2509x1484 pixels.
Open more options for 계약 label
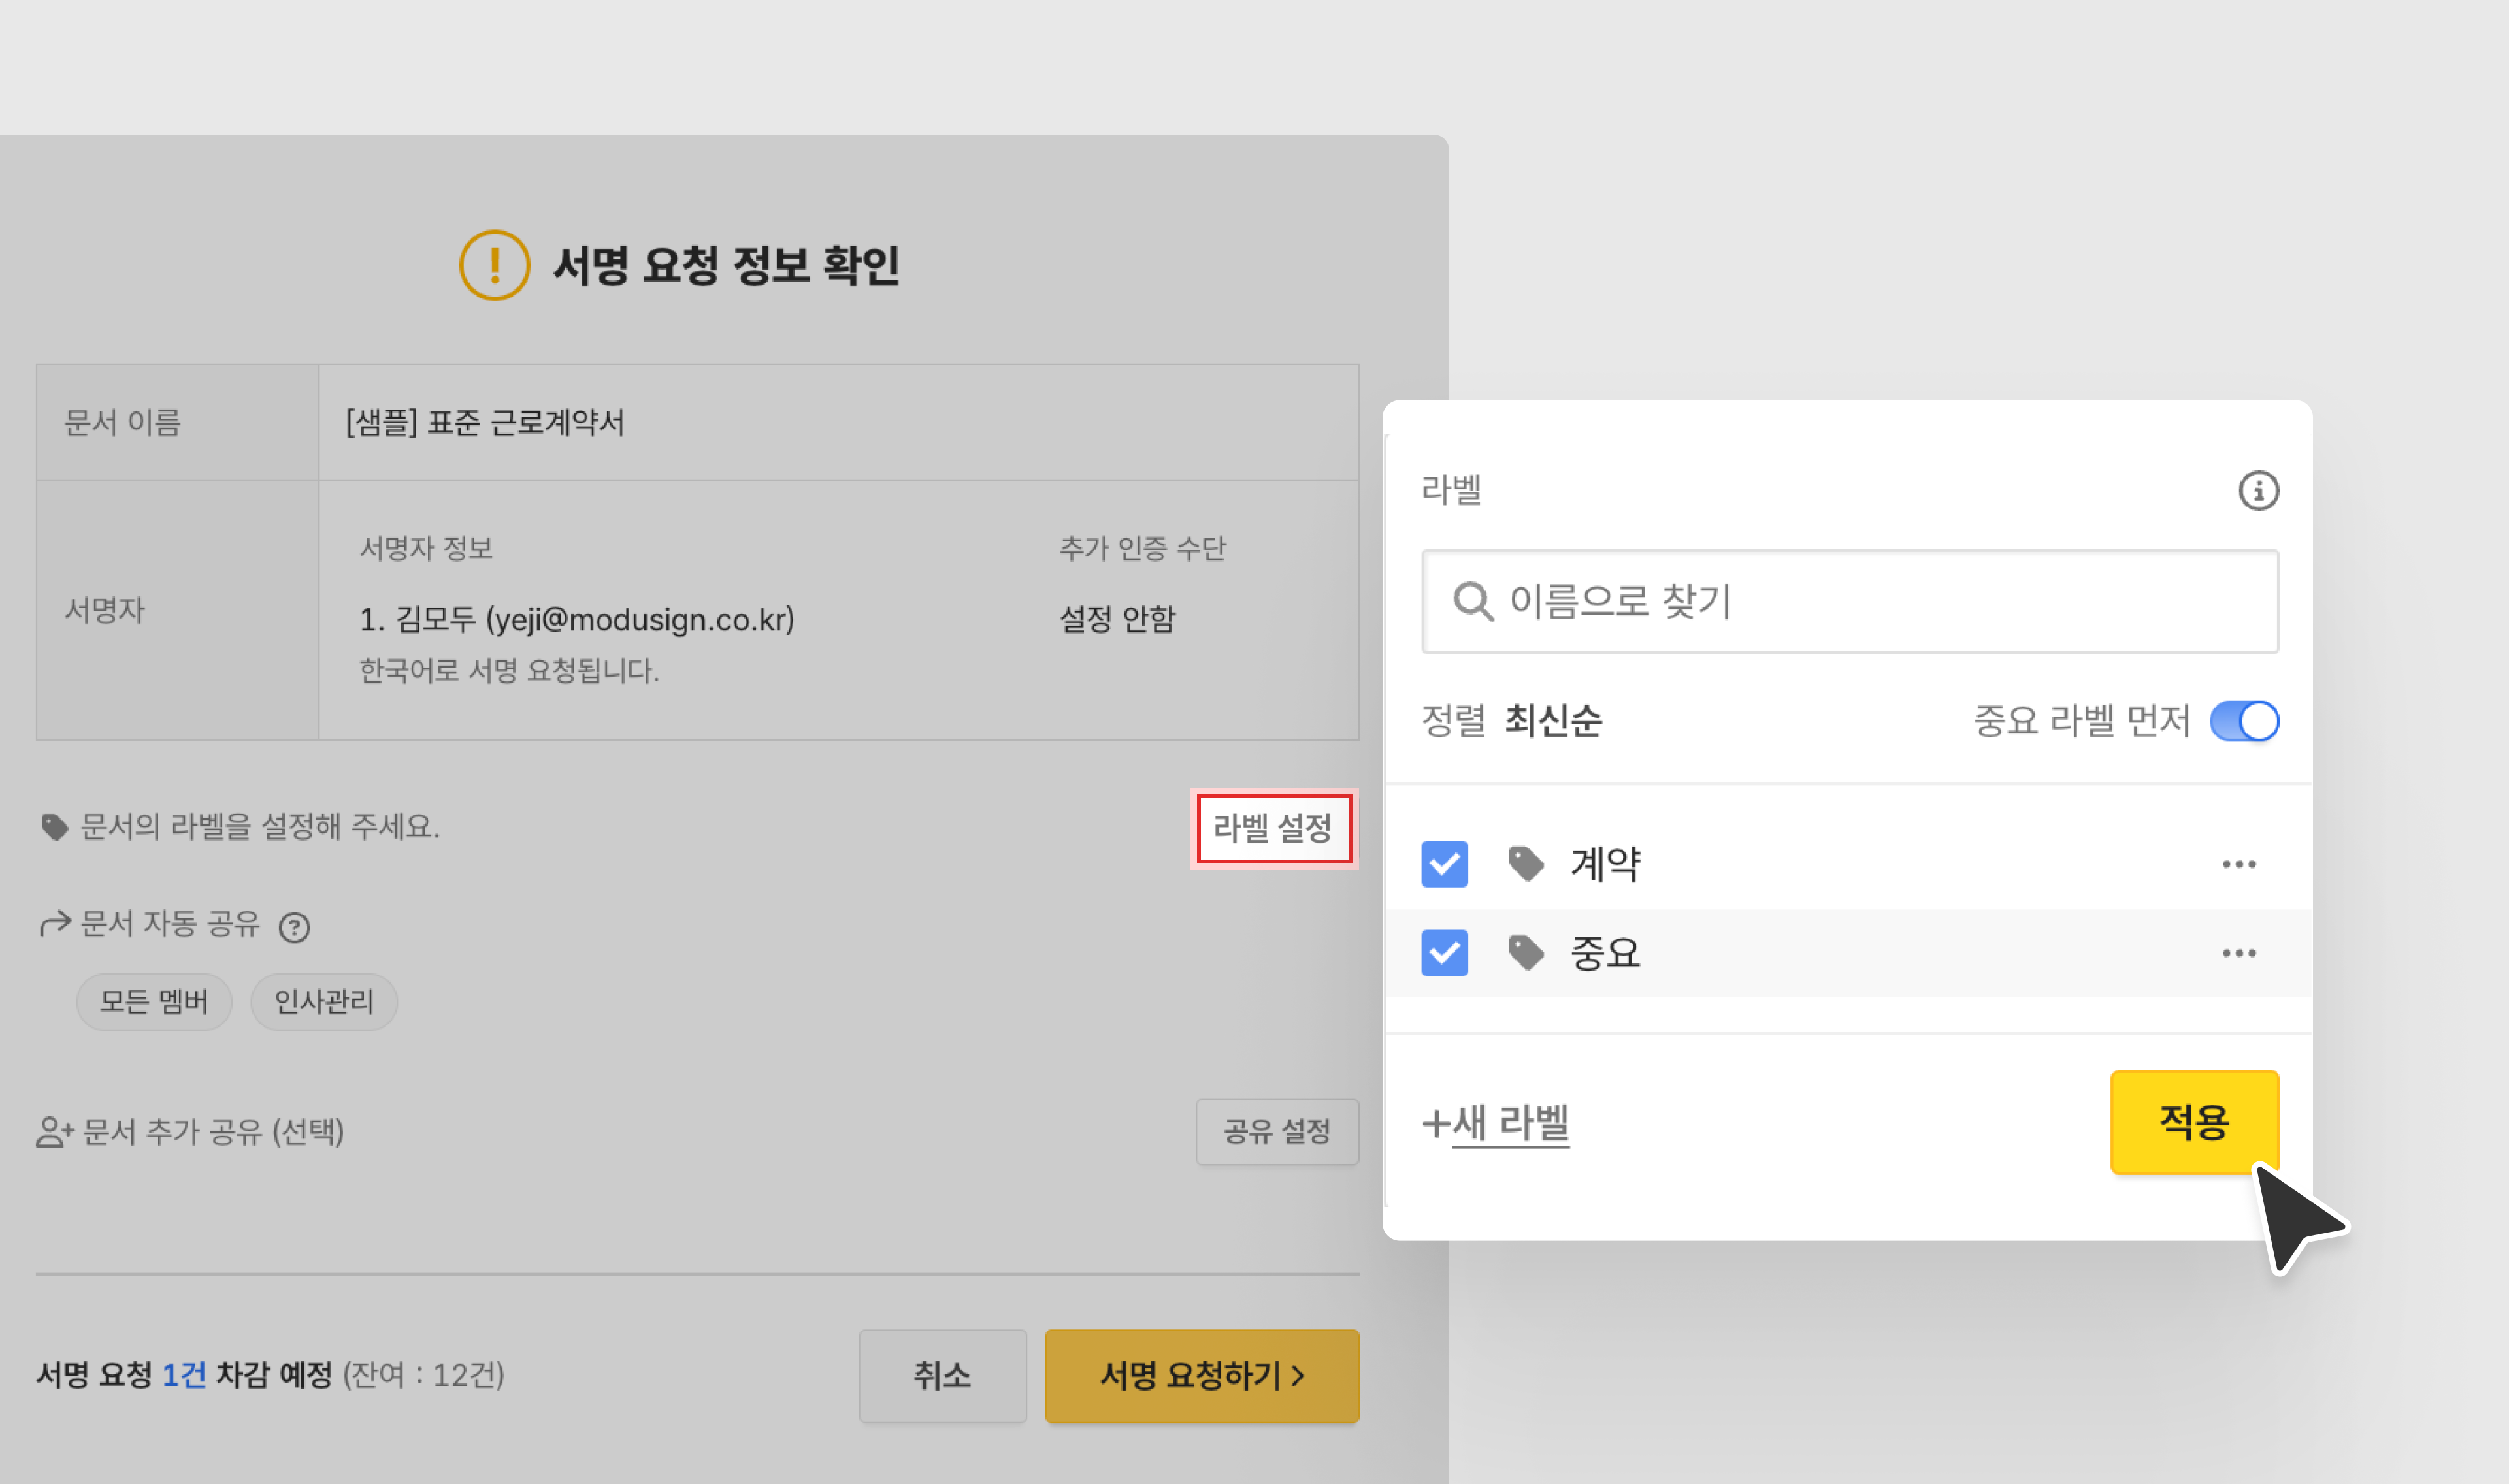2238,864
